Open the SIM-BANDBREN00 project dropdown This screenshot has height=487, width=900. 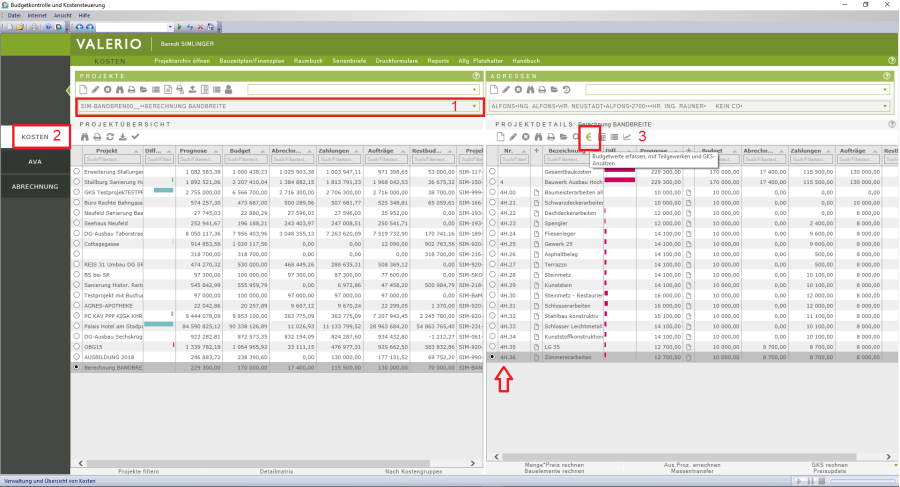(474, 105)
